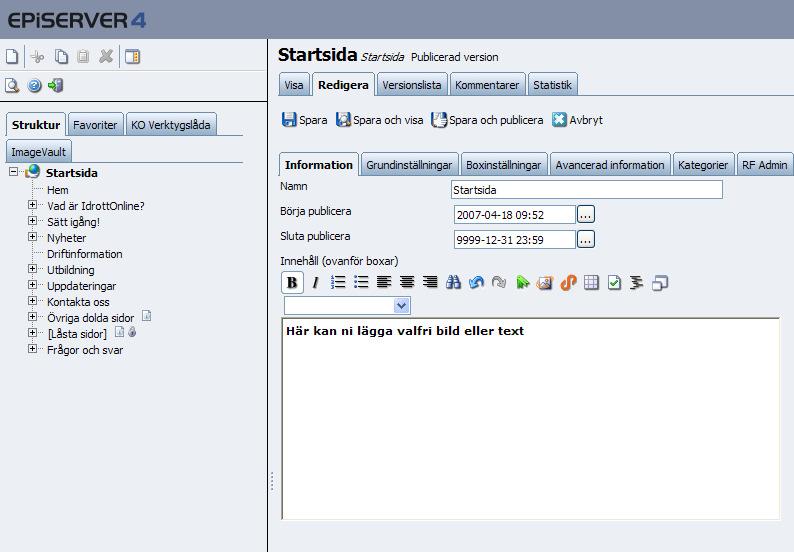Toggle bold formatting in the editor
This screenshot has width=794, height=552.
[x=292, y=283]
